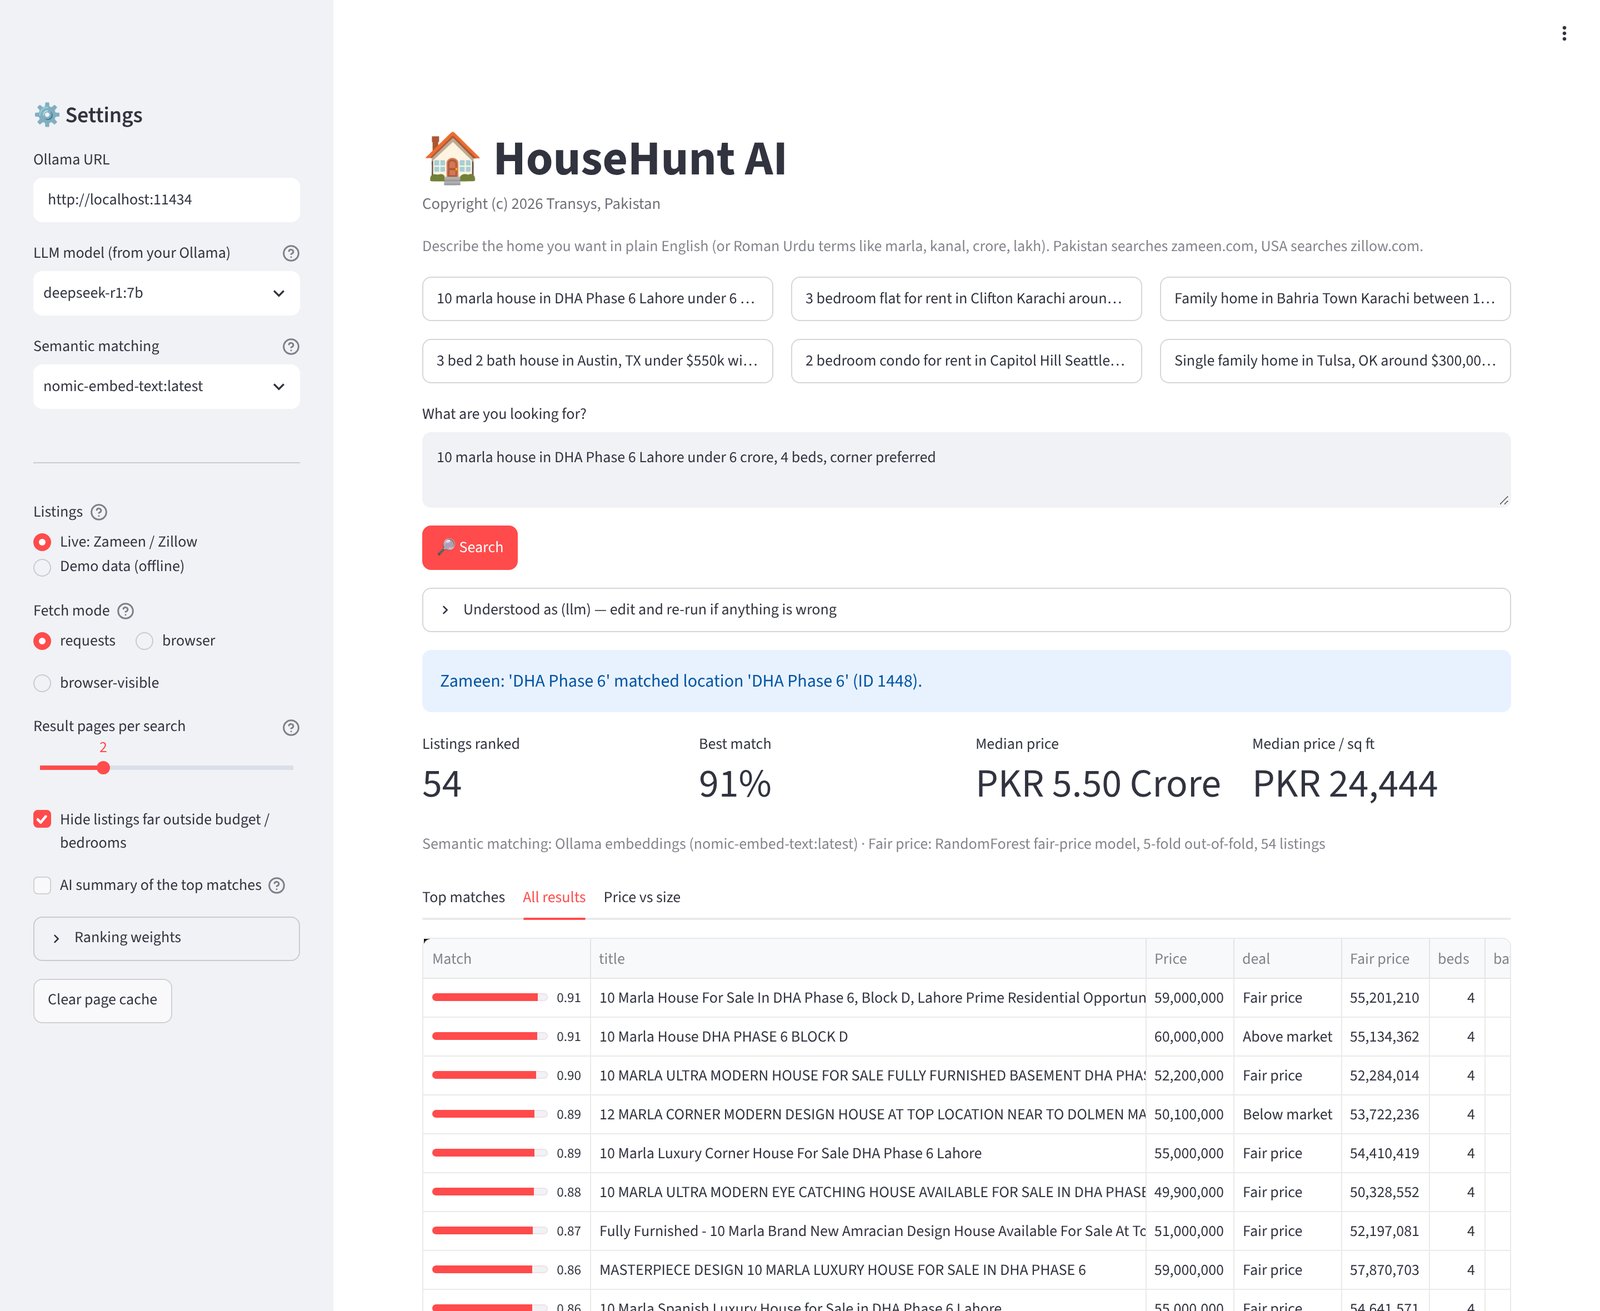The width and height of the screenshot is (1600, 1311).
Task: Click the HouseHunt AI house logo
Action: 452,158
